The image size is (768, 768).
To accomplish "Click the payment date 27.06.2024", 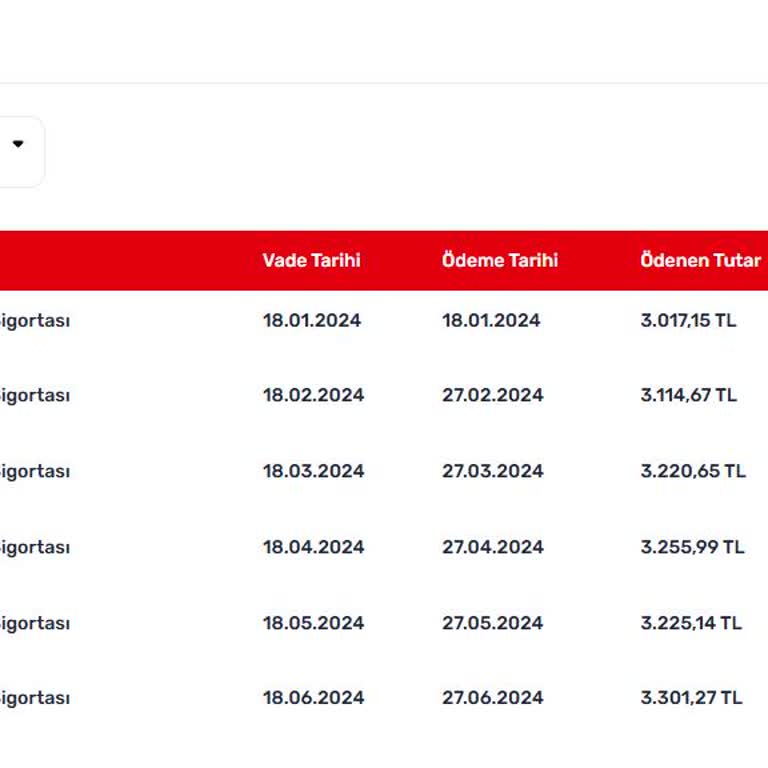I will [492, 698].
